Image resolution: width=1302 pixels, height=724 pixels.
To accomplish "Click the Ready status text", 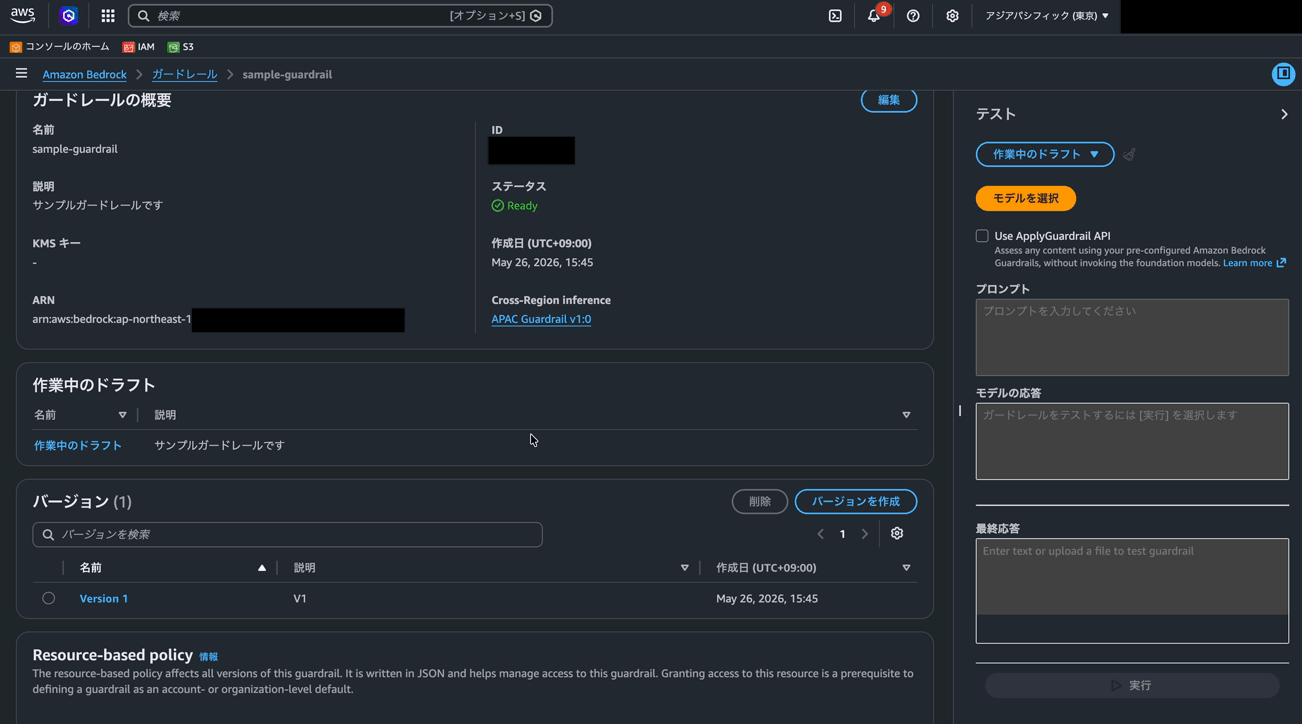I will pyautogui.click(x=522, y=206).
